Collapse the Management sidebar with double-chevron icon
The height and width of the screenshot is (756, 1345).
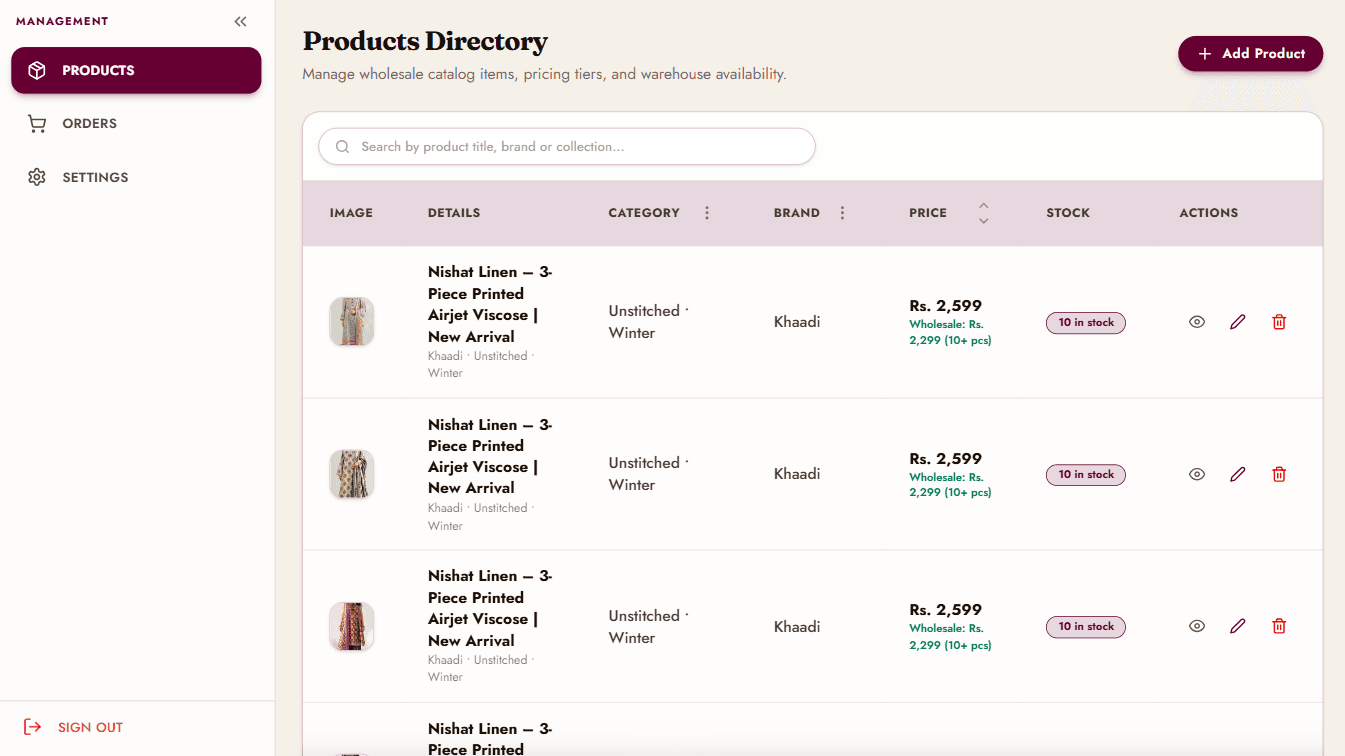pyautogui.click(x=240, y=21)
